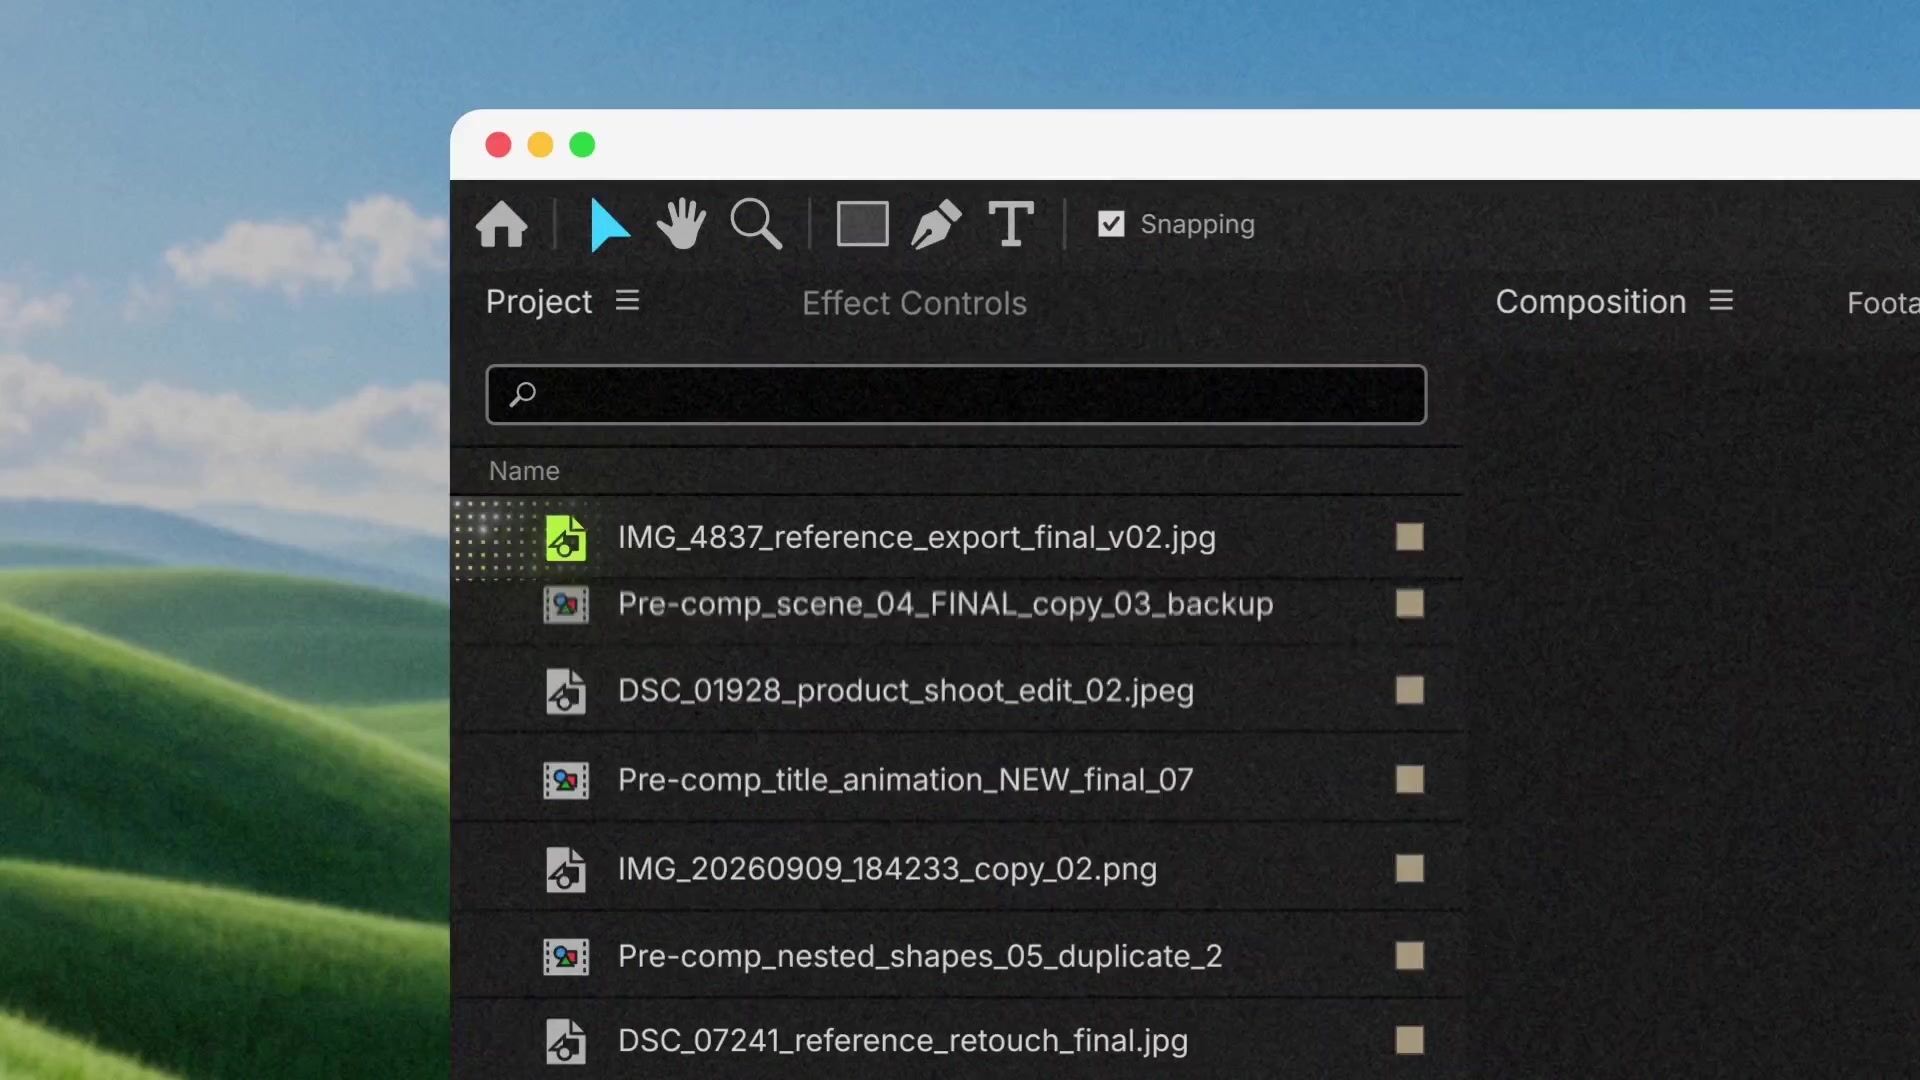Image resolution: width=1920 pixels, height=1080 pixels.
Task: Click comp icon of Pre-comp_nested_shapes_05_duplicate_2
Action: 566,957
